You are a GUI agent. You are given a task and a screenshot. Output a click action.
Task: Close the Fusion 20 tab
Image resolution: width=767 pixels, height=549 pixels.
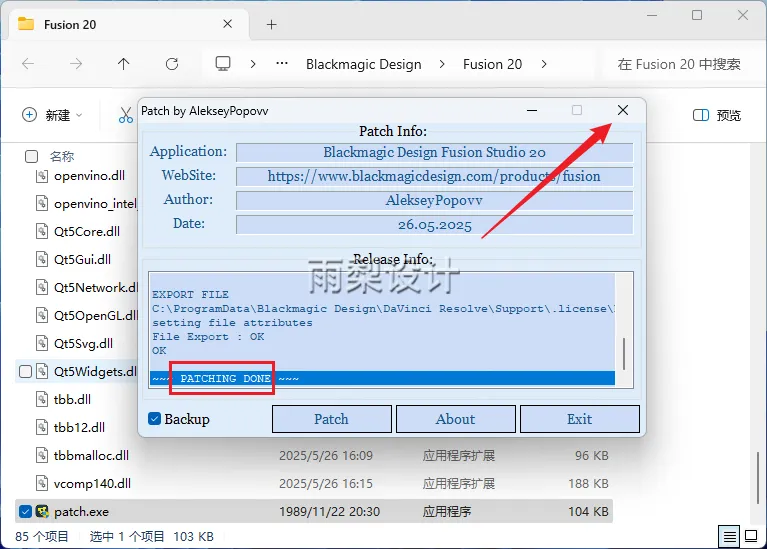[227, 24]
